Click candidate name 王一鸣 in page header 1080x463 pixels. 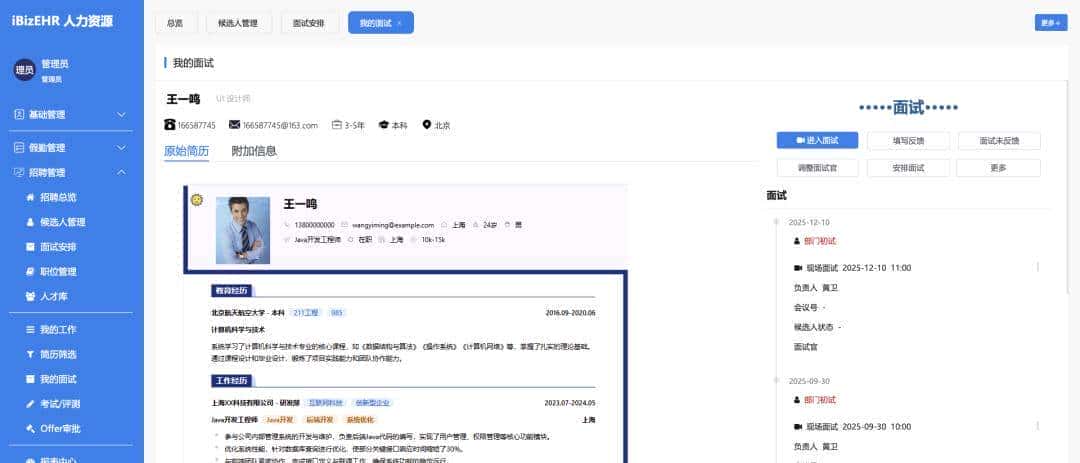183,99
